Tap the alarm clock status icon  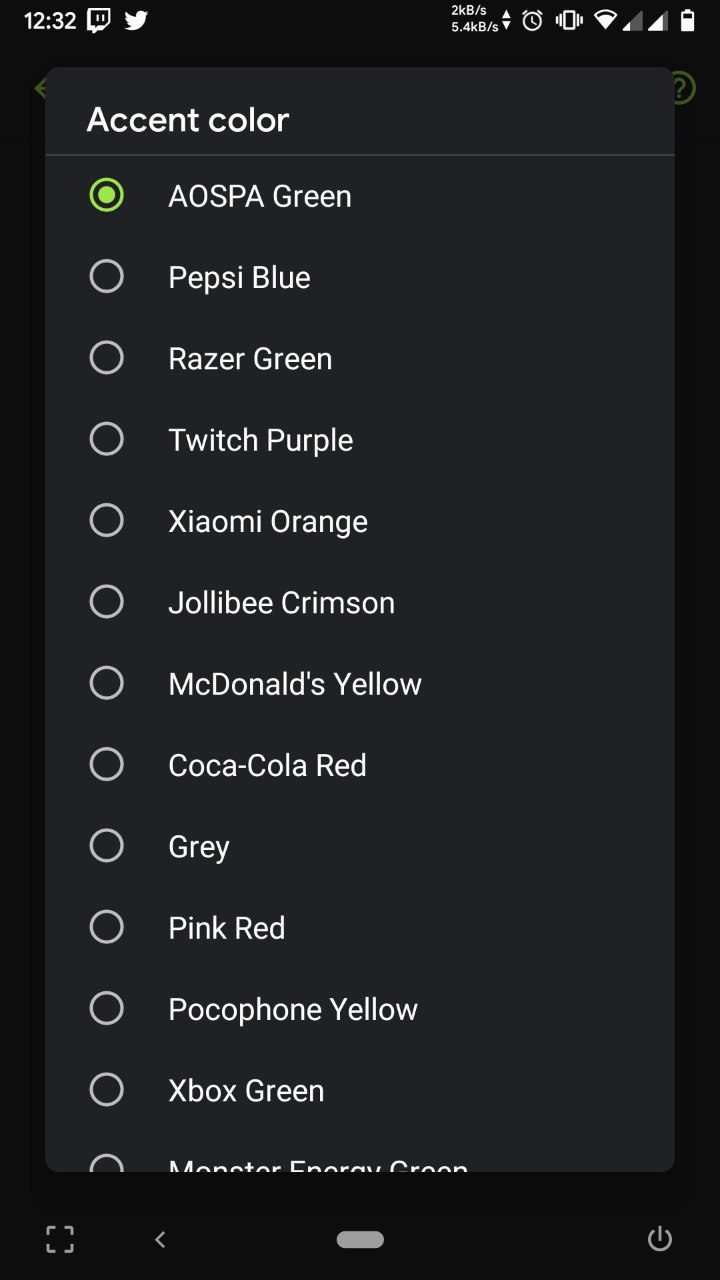coord(533,20)
